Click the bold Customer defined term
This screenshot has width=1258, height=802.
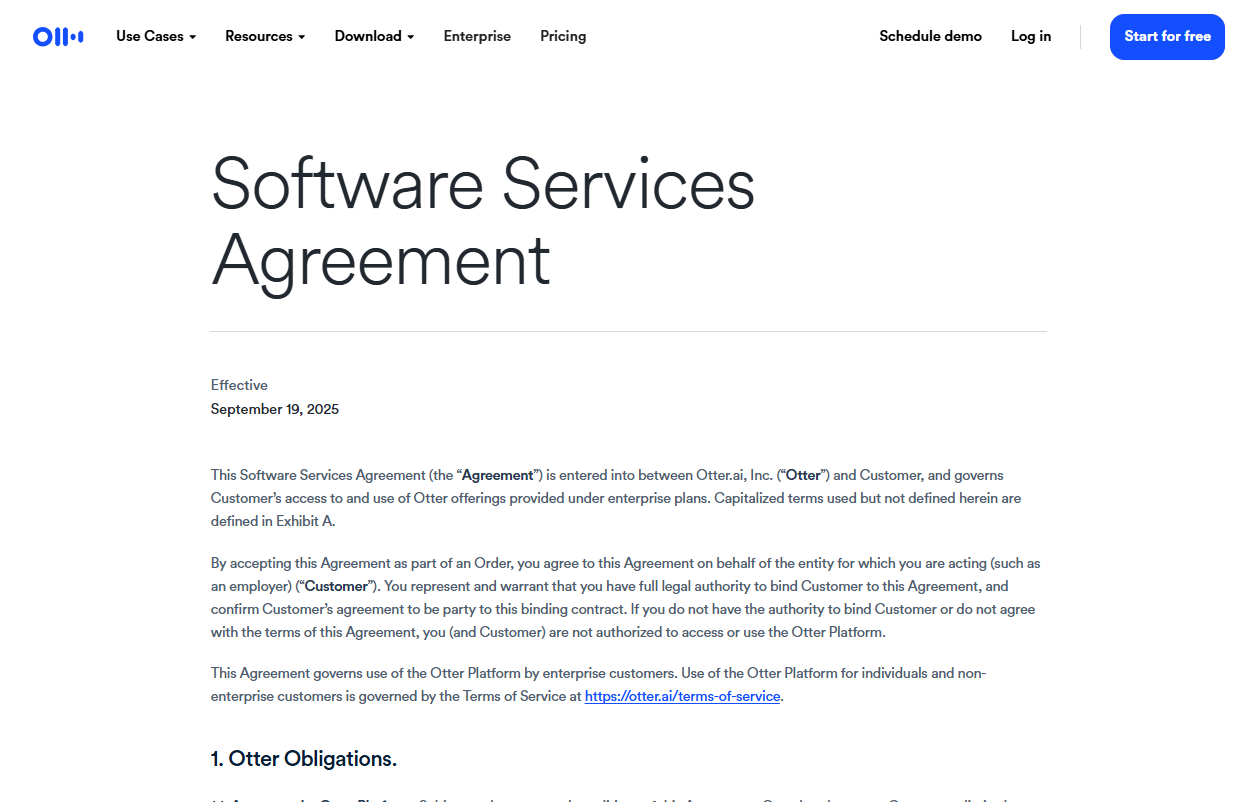pos(336,586)
